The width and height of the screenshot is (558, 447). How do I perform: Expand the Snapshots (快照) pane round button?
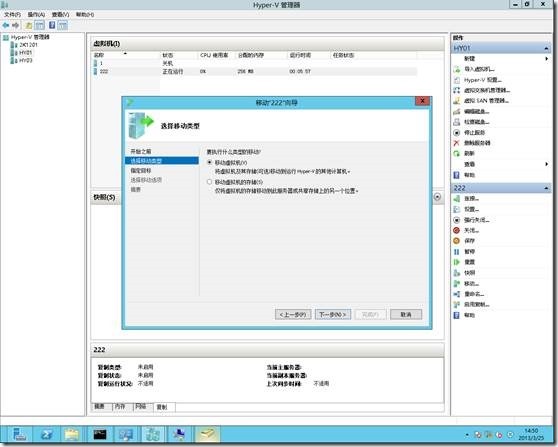coord(438,197)
